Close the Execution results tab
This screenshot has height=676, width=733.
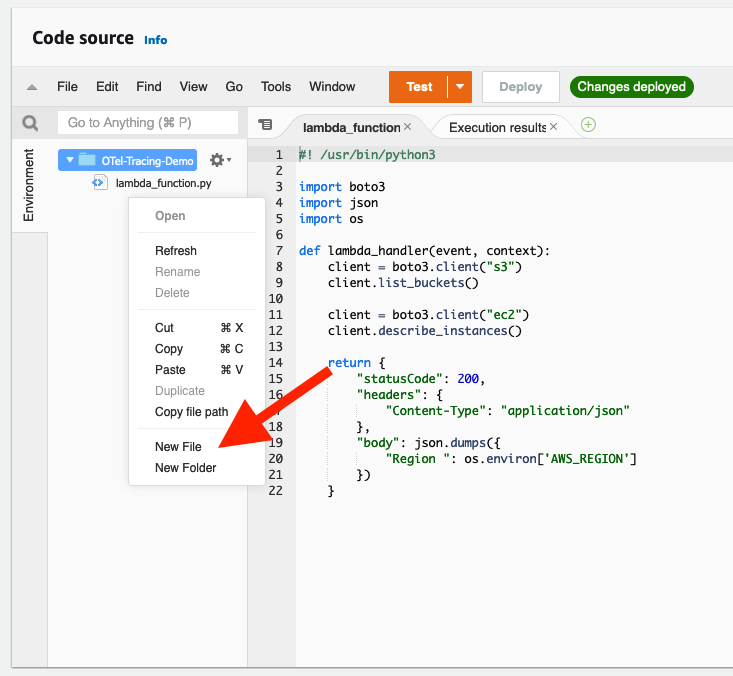point(553,127)
